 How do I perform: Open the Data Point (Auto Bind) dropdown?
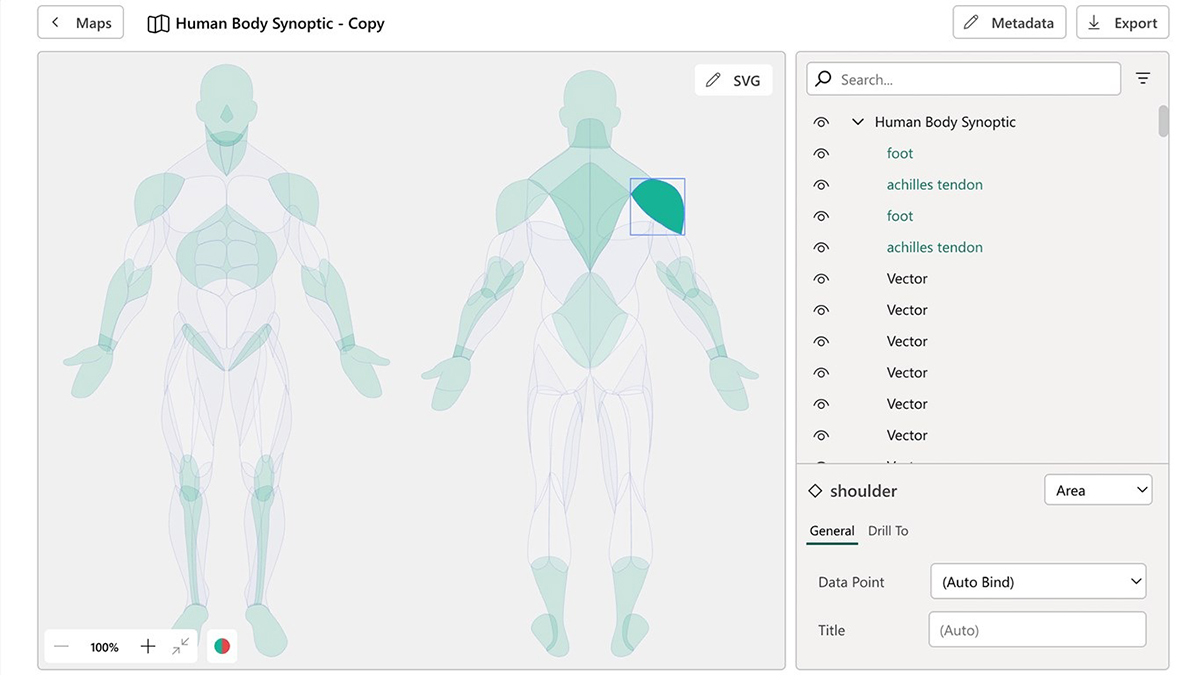coord(1037,581)
